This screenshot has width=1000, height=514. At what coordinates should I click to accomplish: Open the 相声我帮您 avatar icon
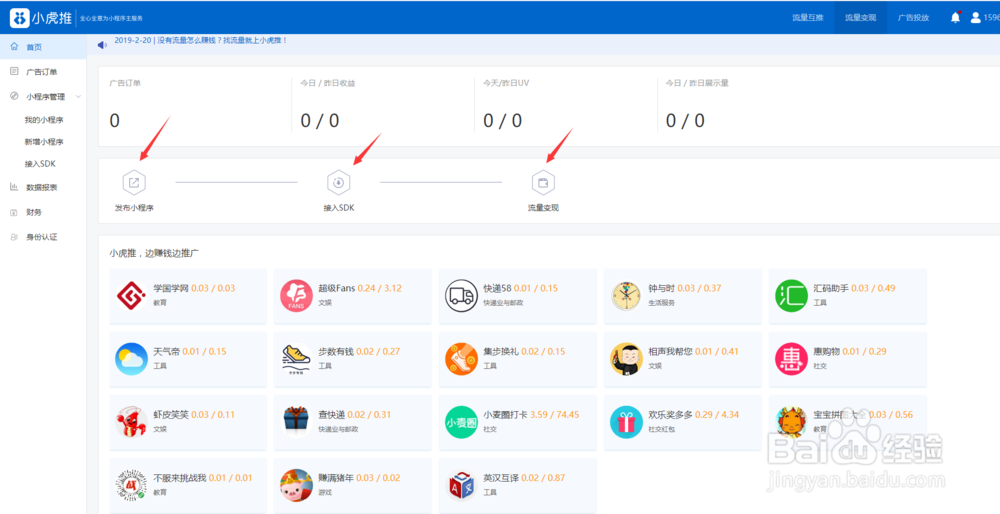[x=626, y=359]
